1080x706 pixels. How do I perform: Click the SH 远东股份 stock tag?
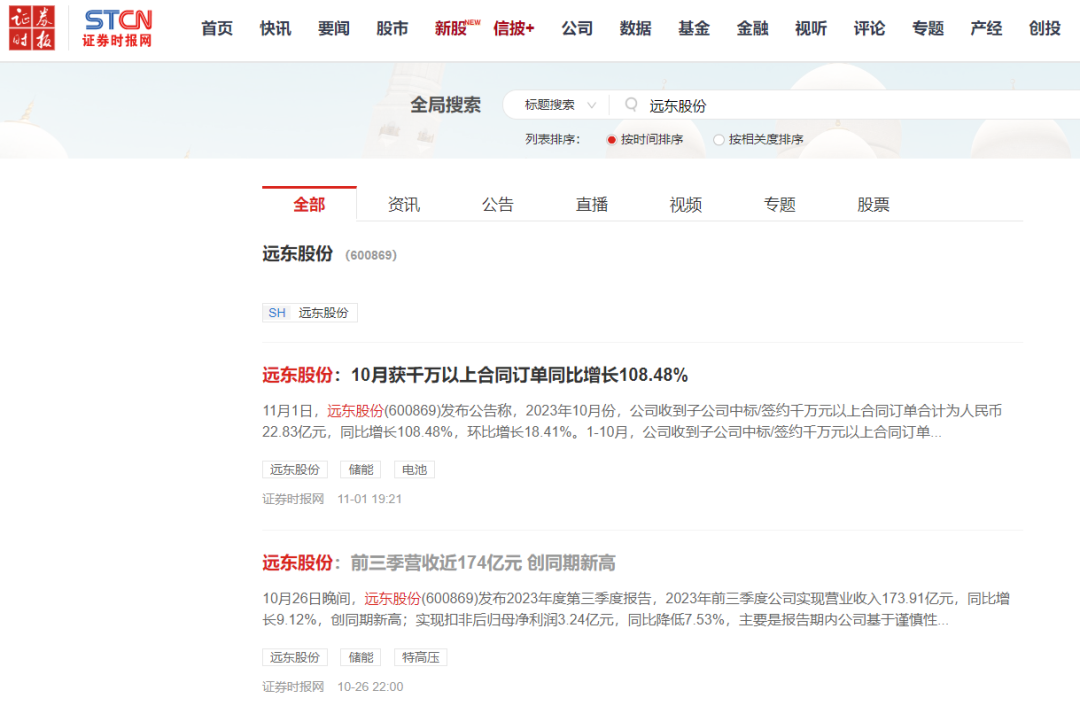tap(310, 313)
